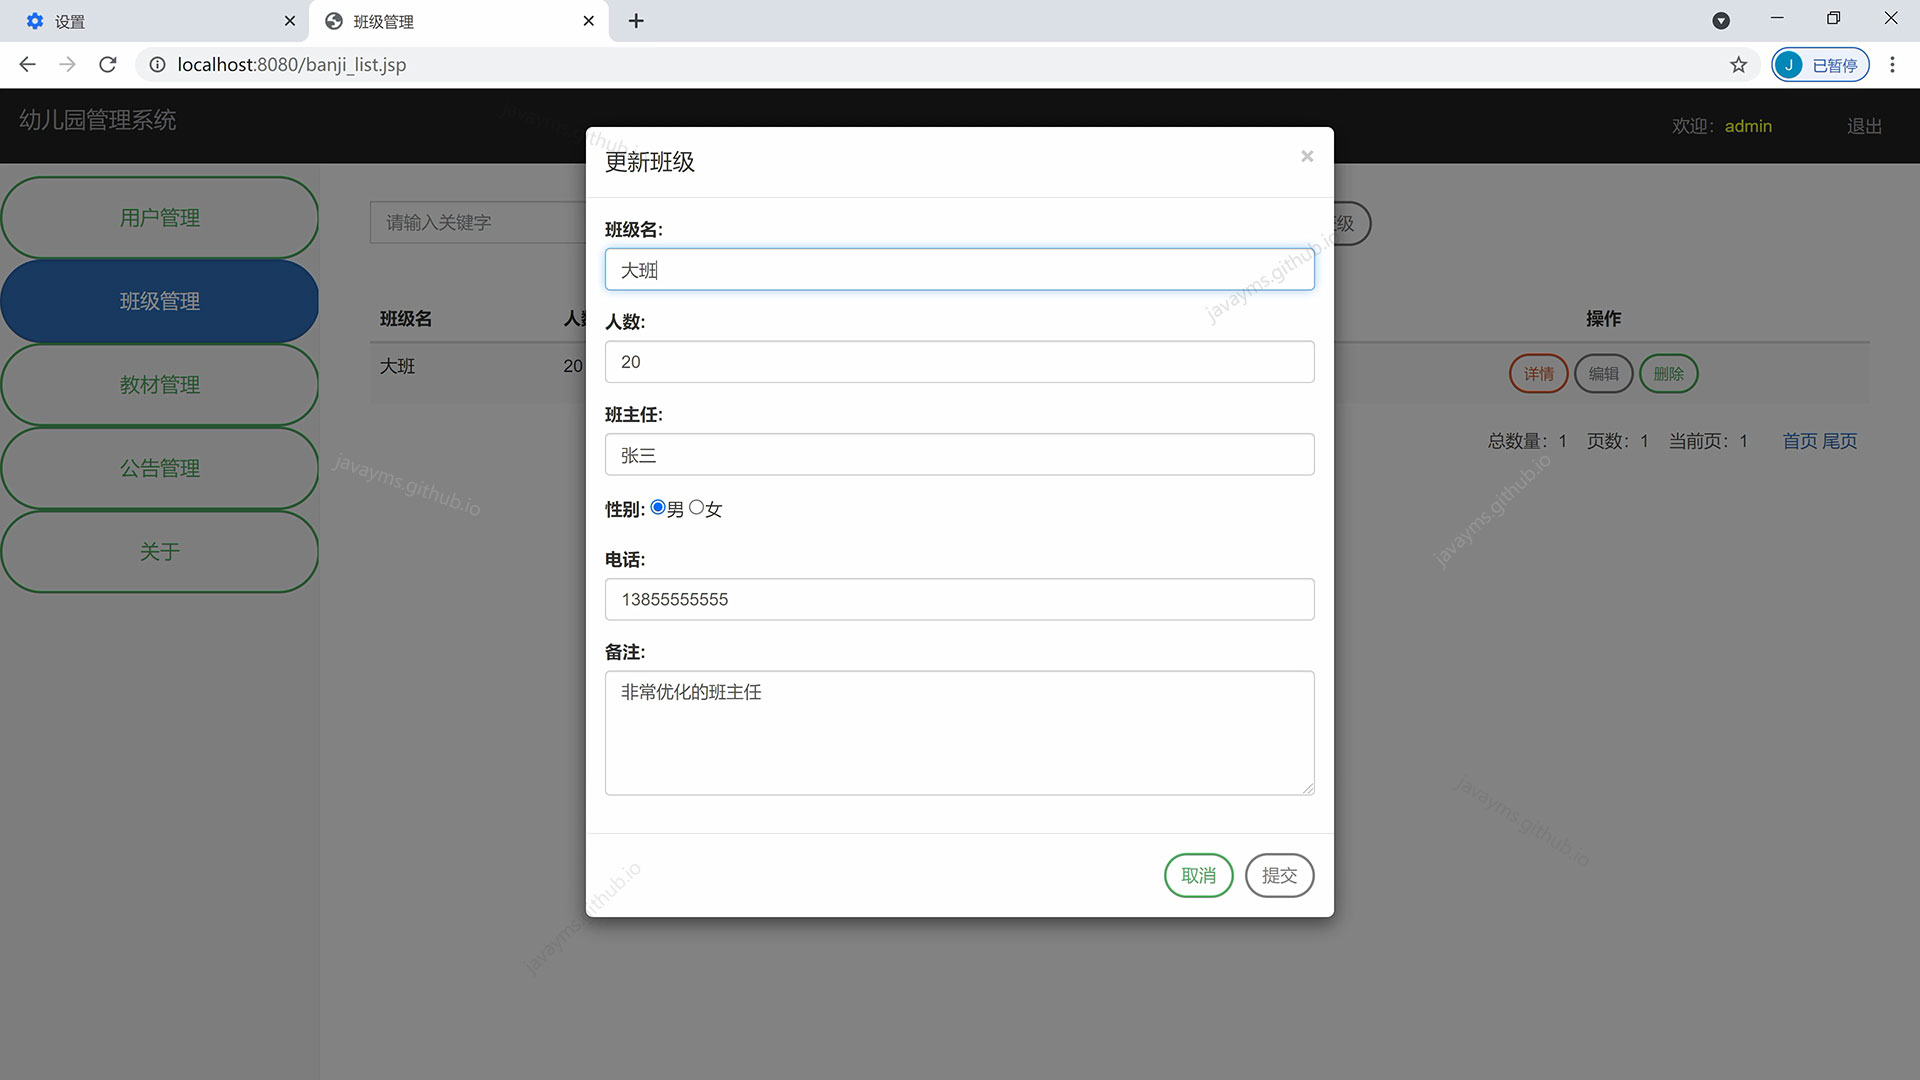Image resolution: width=1920 pixels, height=1080 pixels.
Task: Close the 更新班级 dialog with X
Action: (x=1306, y=156)
